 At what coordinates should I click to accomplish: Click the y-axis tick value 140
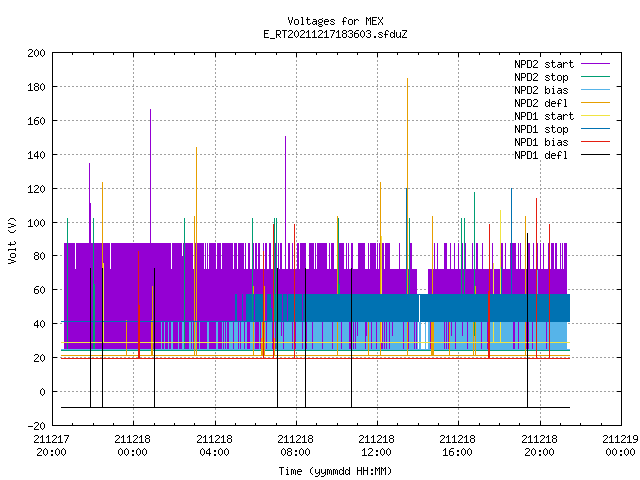coord(36,155)
